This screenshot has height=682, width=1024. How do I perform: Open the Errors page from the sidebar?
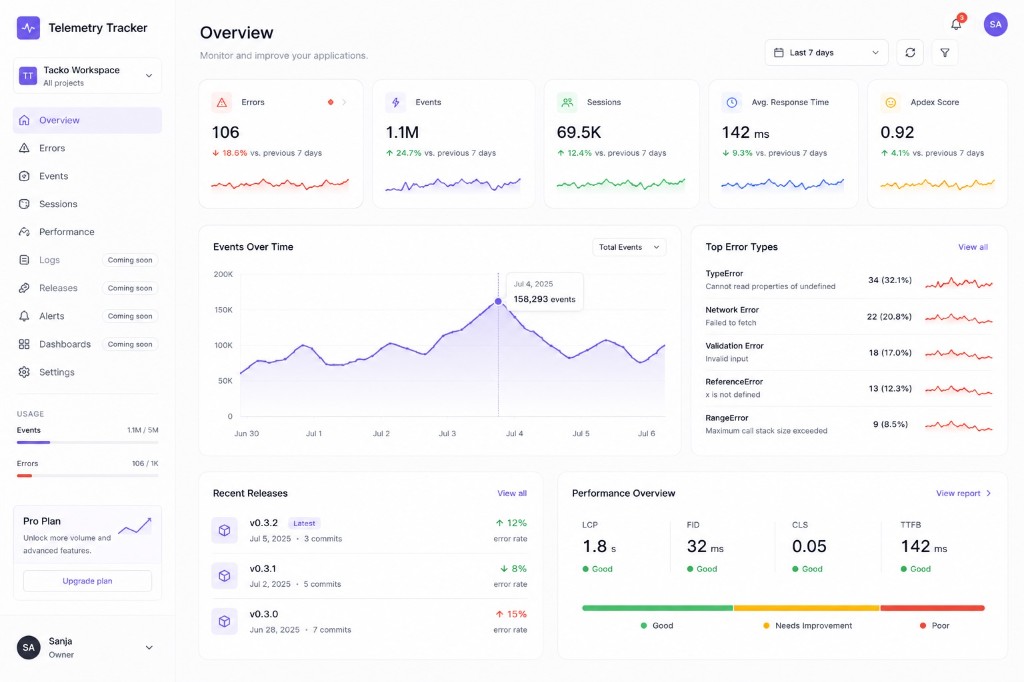(87, 148)
